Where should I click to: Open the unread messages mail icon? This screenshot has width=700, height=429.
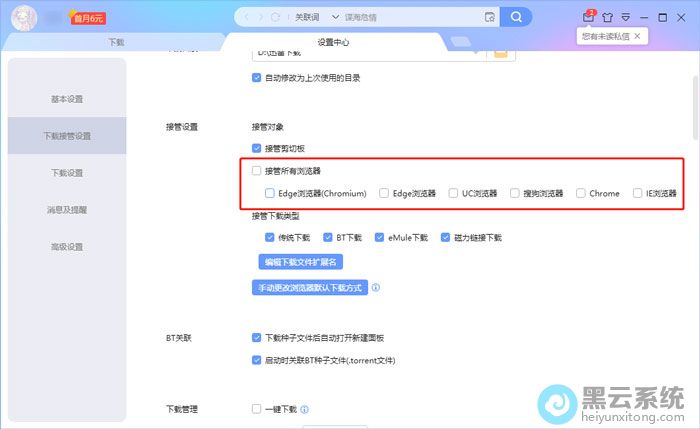[x=588, y=17]
